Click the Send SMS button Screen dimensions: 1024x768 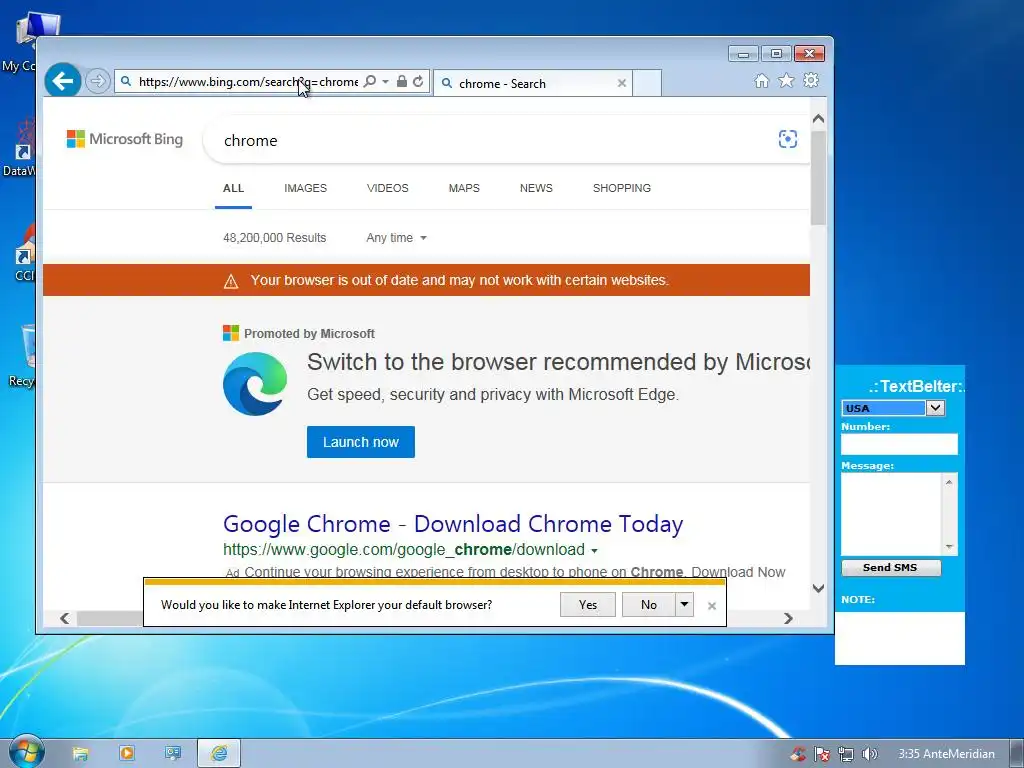(891, 568)
